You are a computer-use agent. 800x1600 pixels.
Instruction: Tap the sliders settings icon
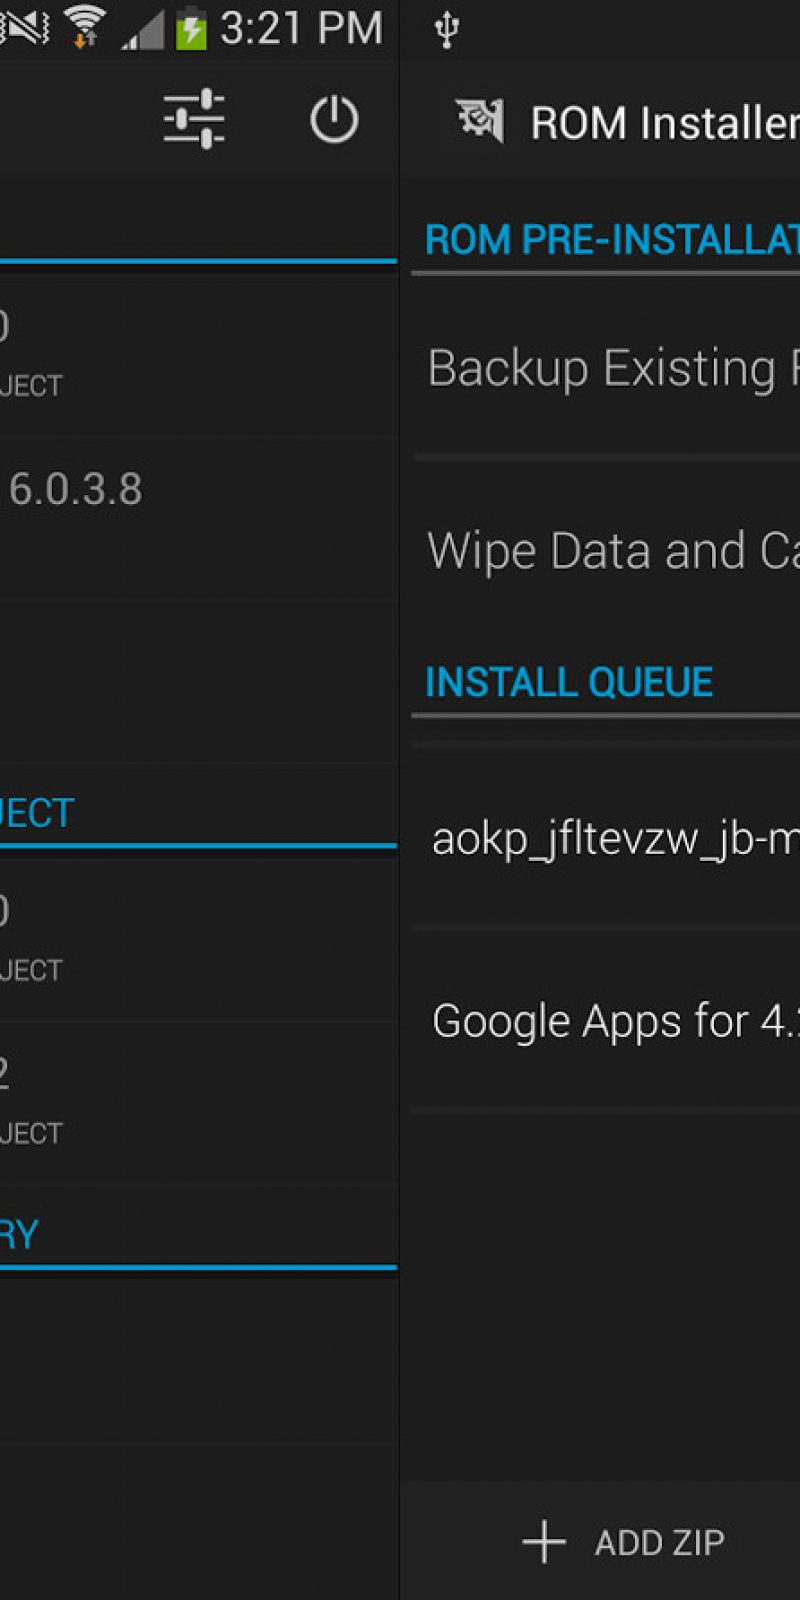[194, 119]
